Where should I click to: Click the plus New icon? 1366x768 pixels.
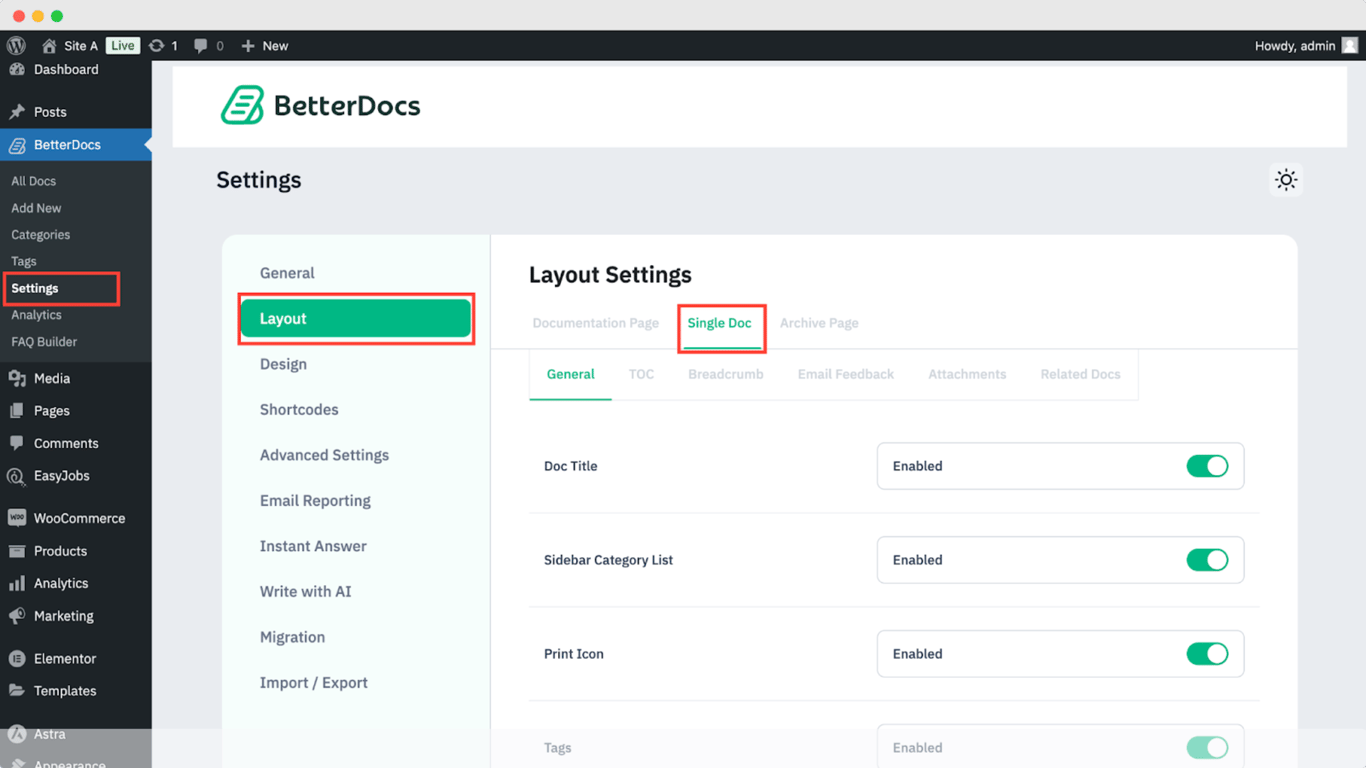pyautogui.click(x=248, y=46)
